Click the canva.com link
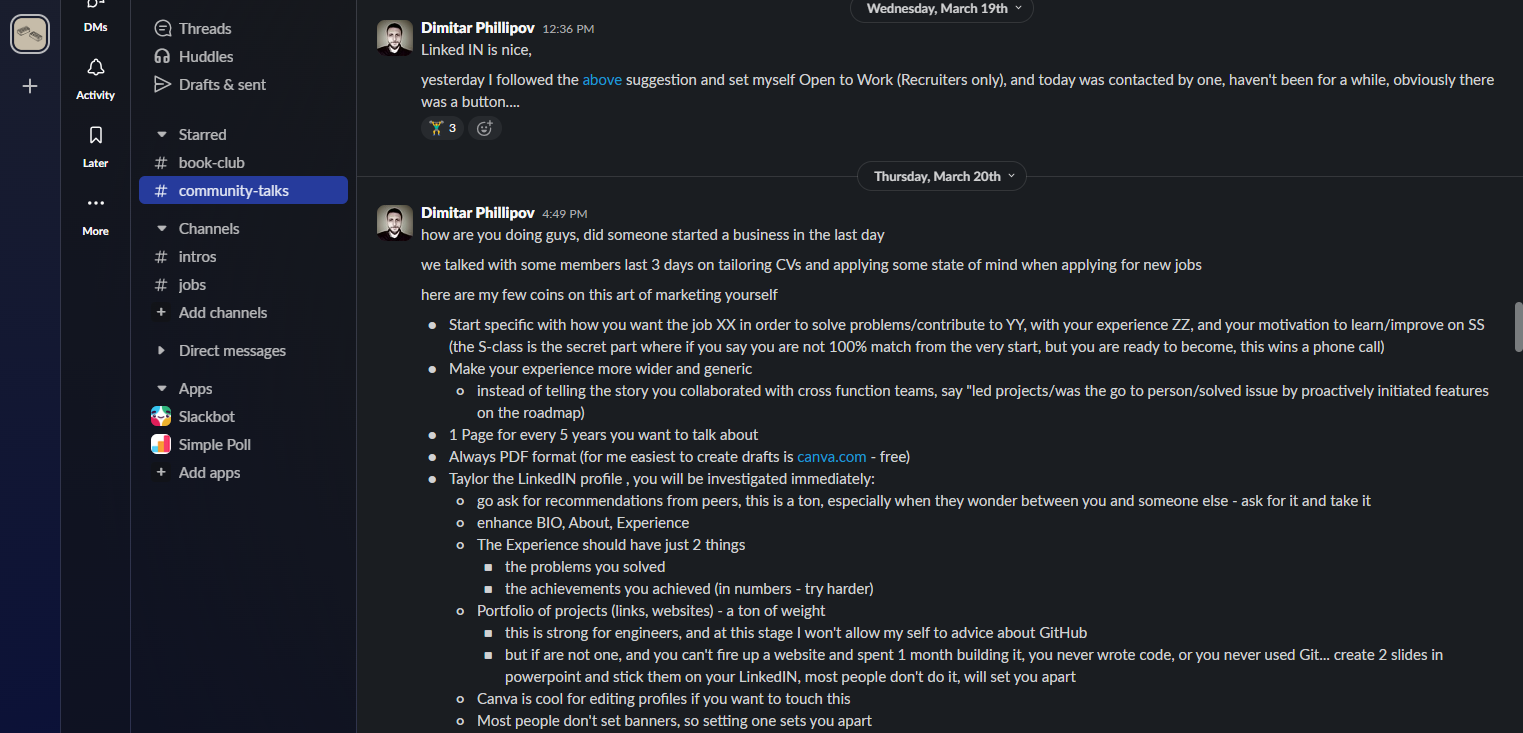The image size is (1523, 733). 831,457
